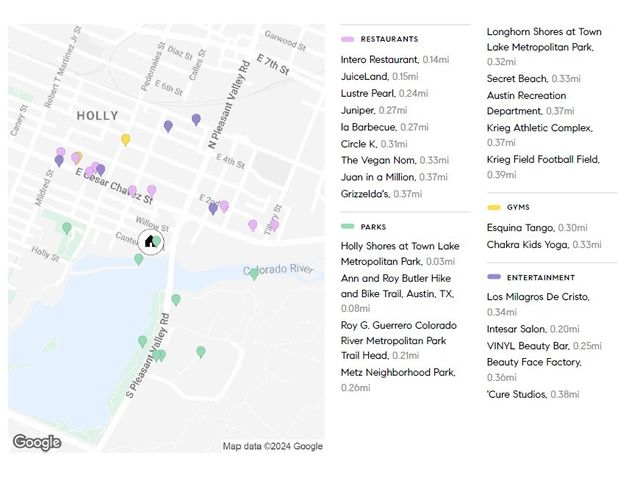Select Los Milagros De Cristo entry
The image size is (640, 480).
(538, 304)
